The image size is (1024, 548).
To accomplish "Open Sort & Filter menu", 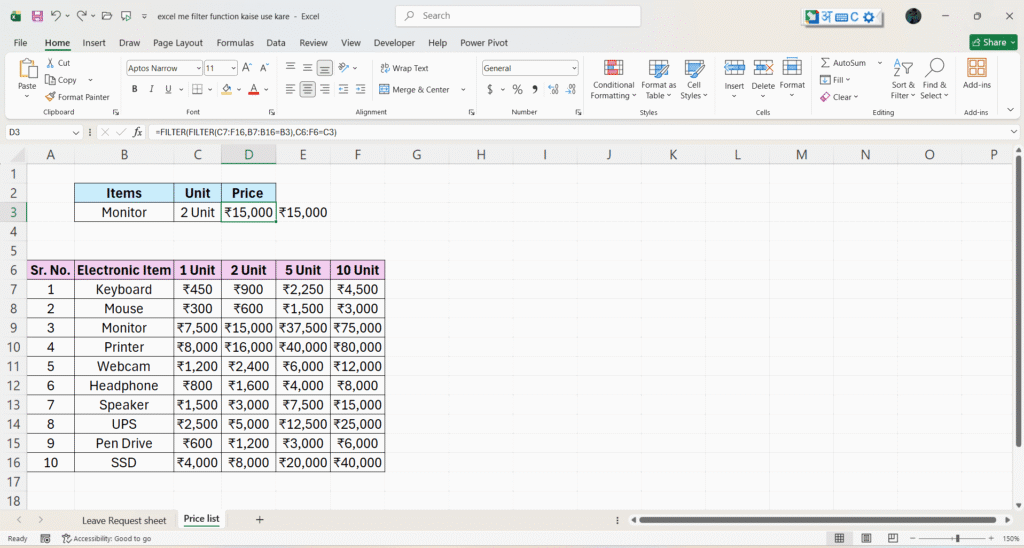I will [903, 80].
